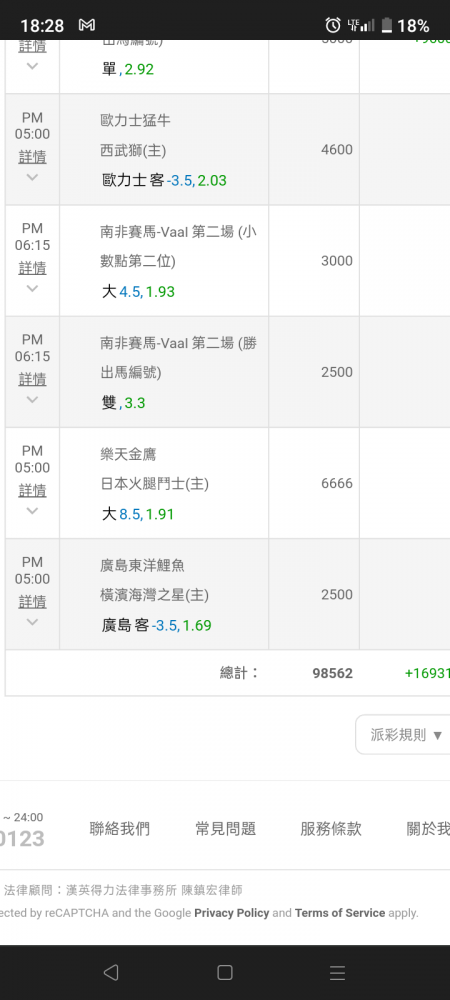
Task: Tap the Android home square icon
Action: tap(224, 972)
